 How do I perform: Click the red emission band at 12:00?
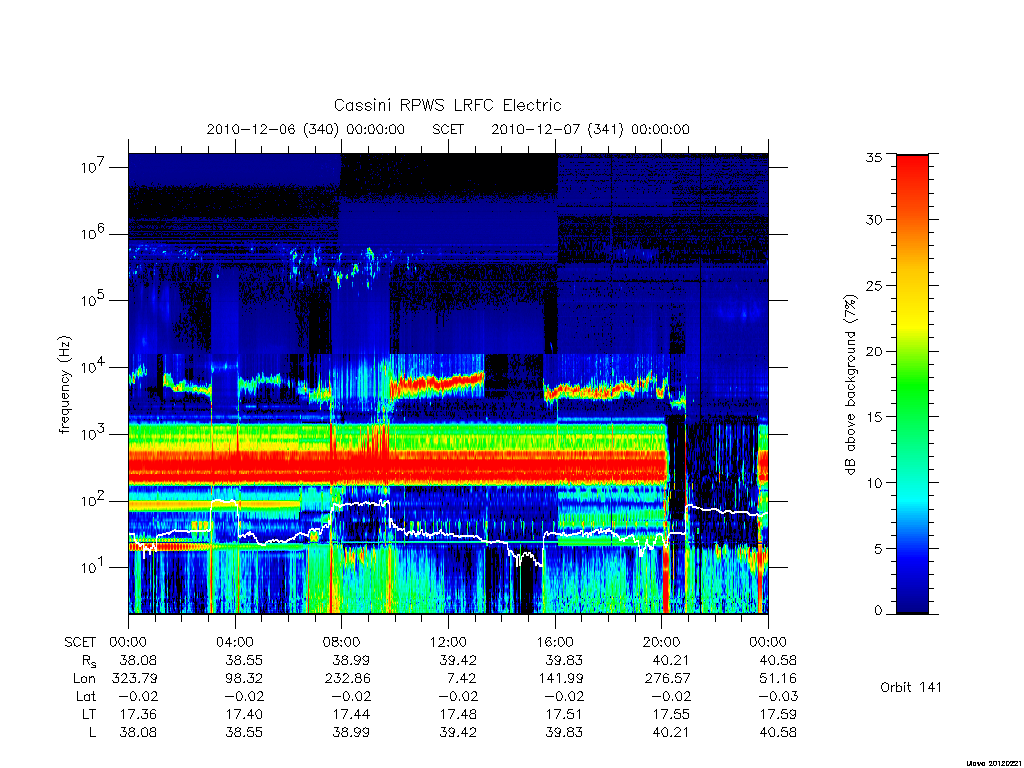[448, 465]
